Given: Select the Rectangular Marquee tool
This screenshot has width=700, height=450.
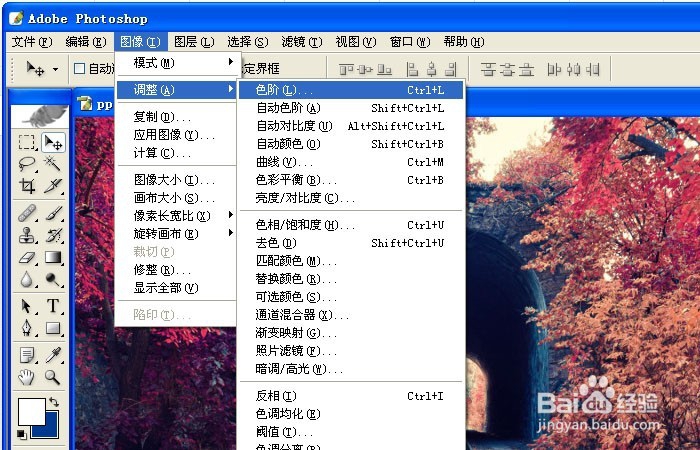Looking at the screenshot, I should coord(27,142).
